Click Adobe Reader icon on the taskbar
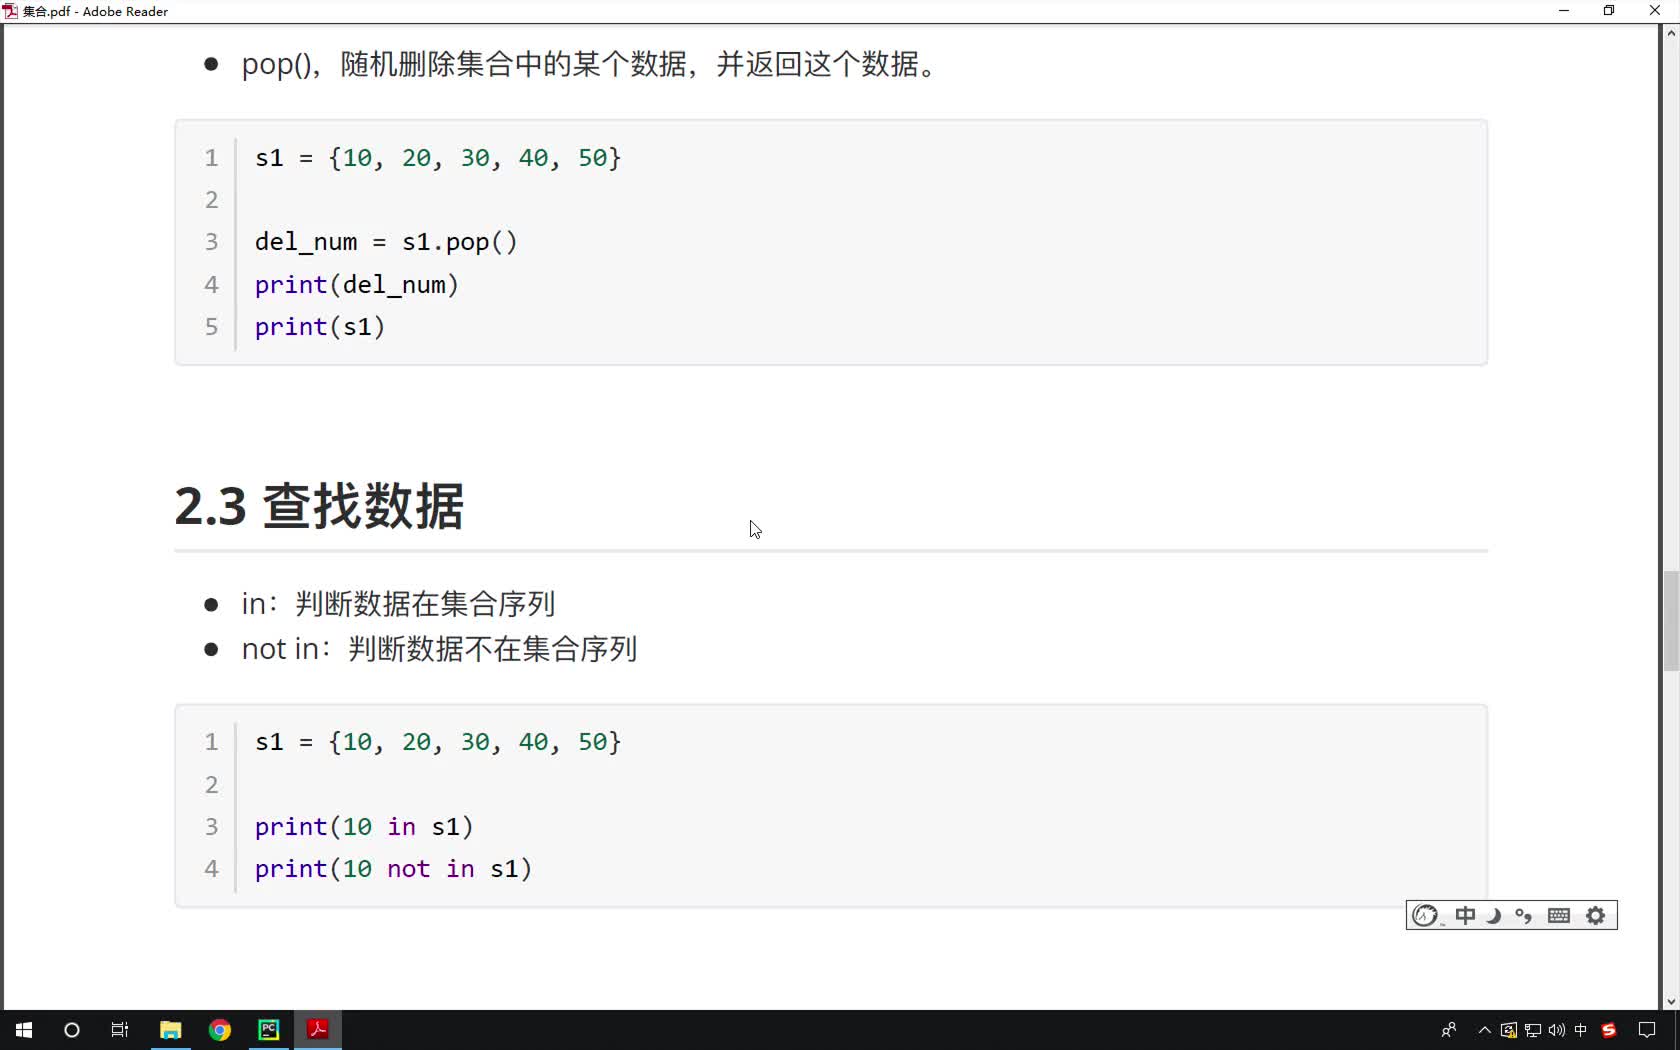 pyautogui.click(x=318, y=1030)
